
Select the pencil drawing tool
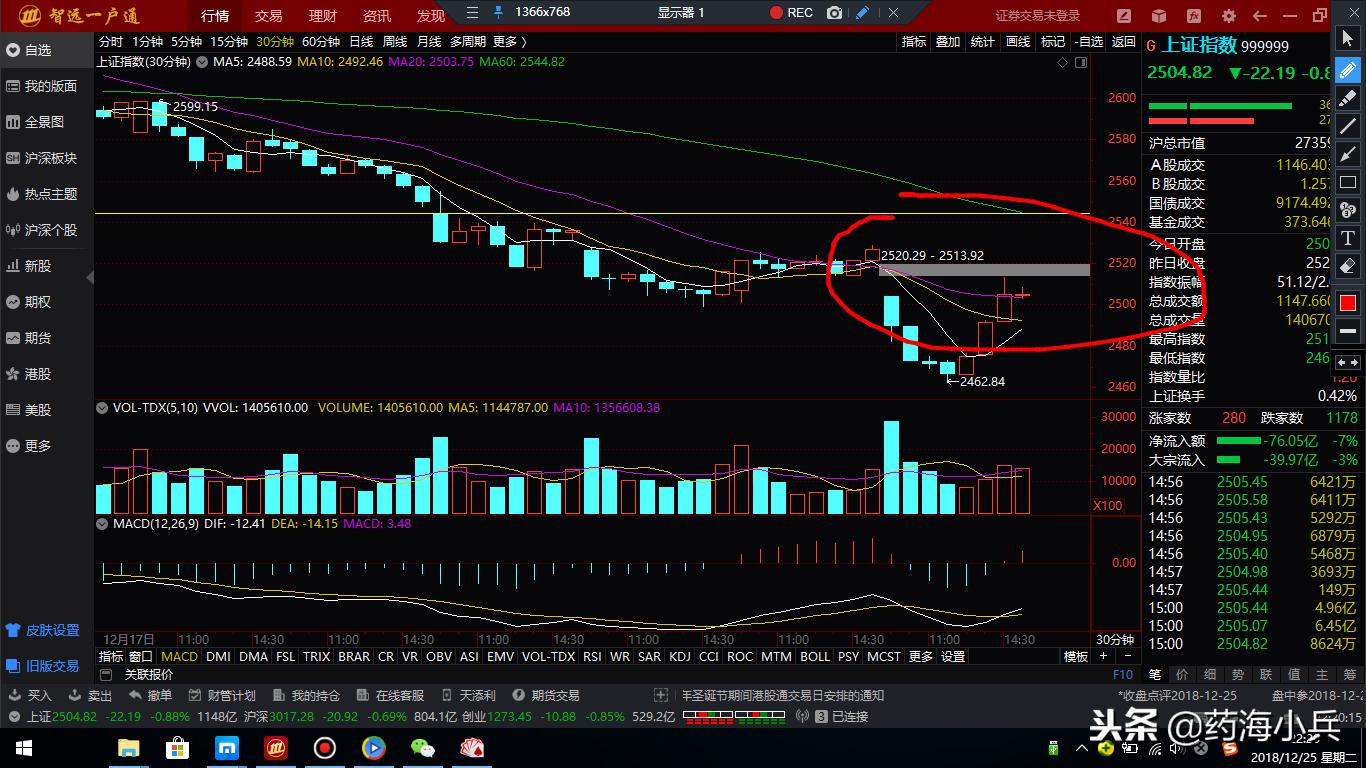click(1348, 70)
